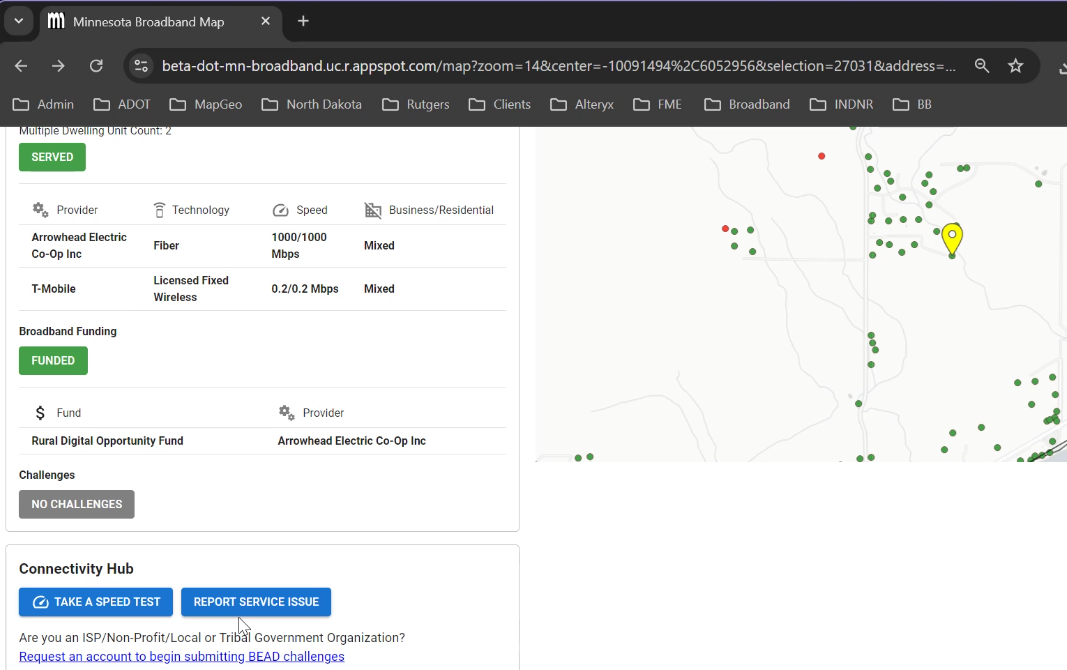Click the browser forward arrow
1067x670 pixels.
coord(58,66)
